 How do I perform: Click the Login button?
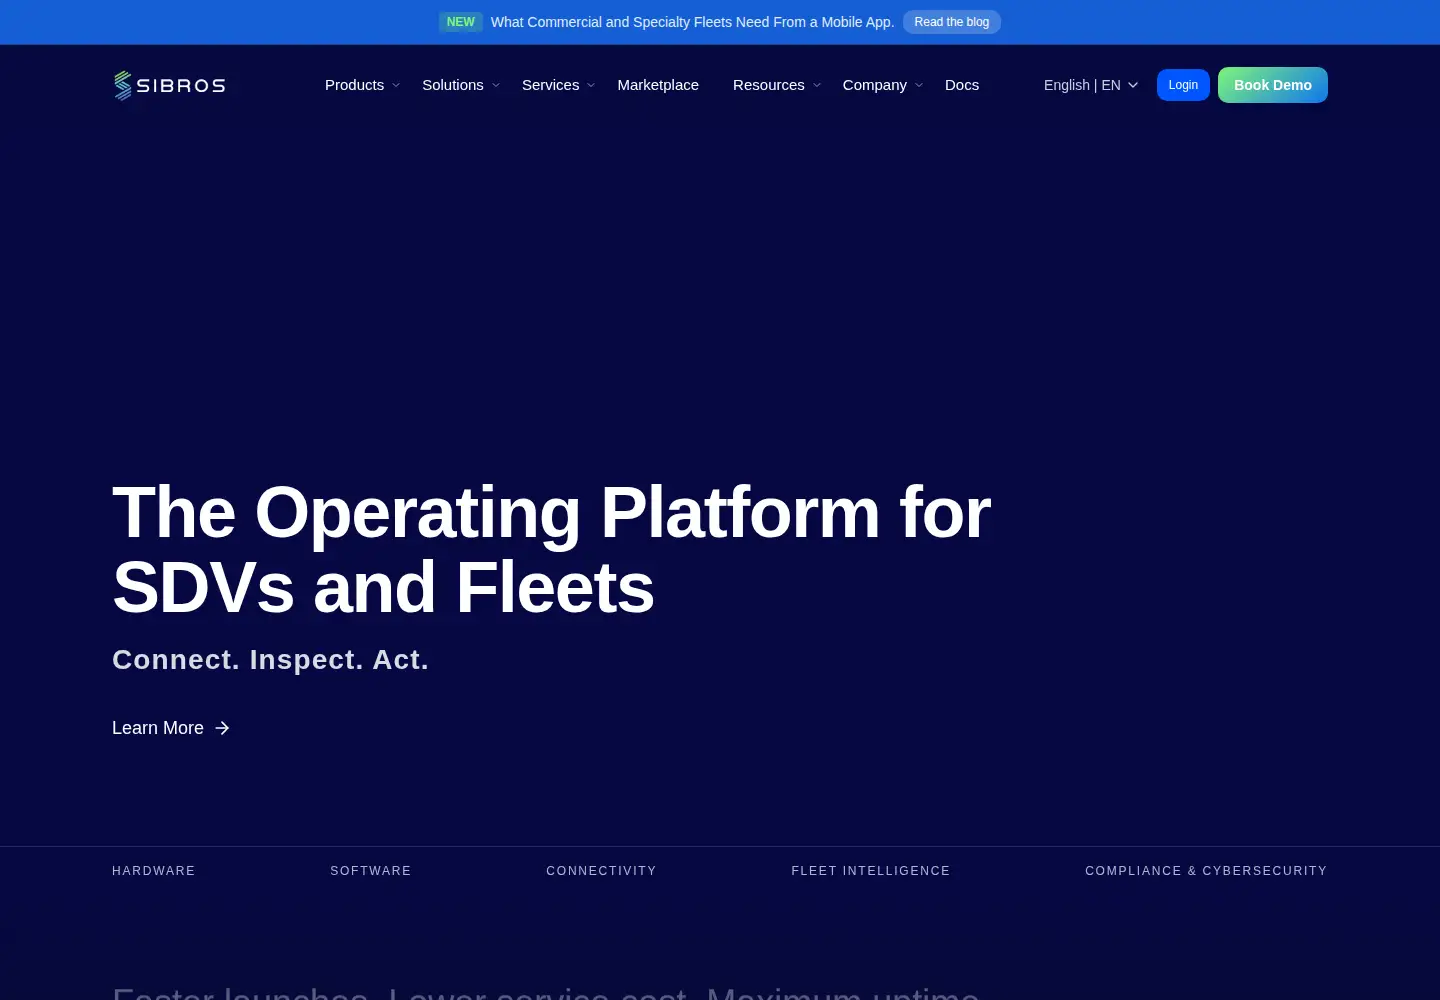click(x=1183, y=85)
